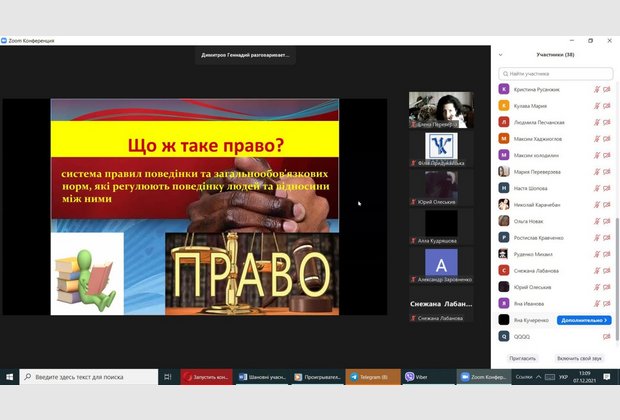620x420 pixels.
Task: Click participant name Ростислав Кравченко
Action: (x=539, y=238)
